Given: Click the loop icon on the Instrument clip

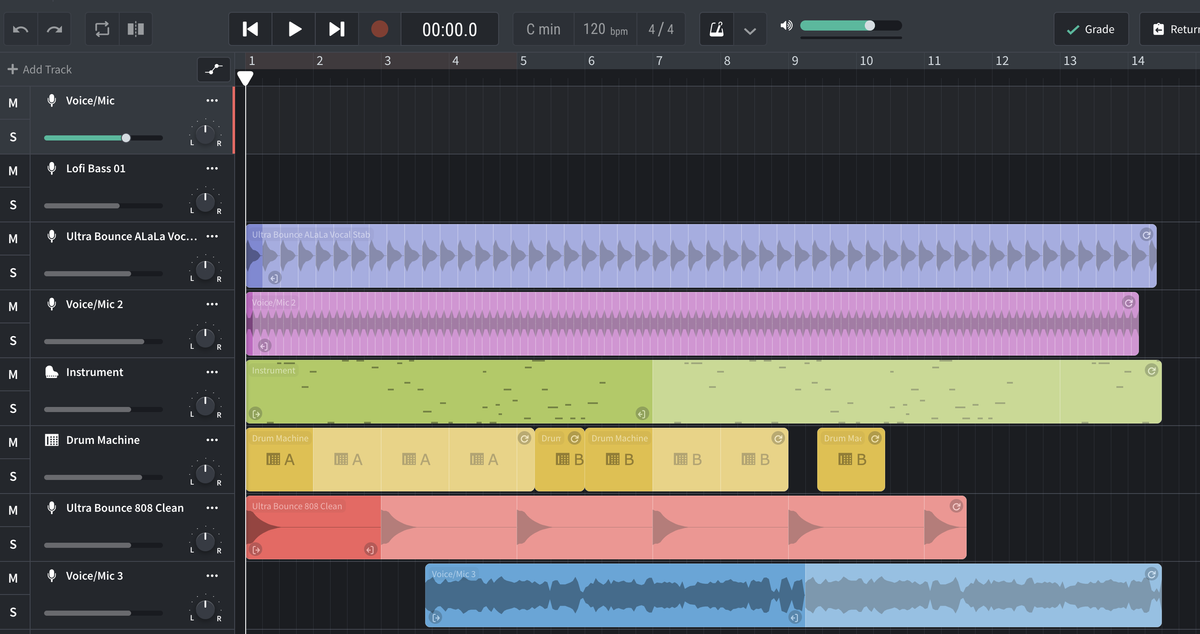Looking at the screenshot, I should [1151, 370].
